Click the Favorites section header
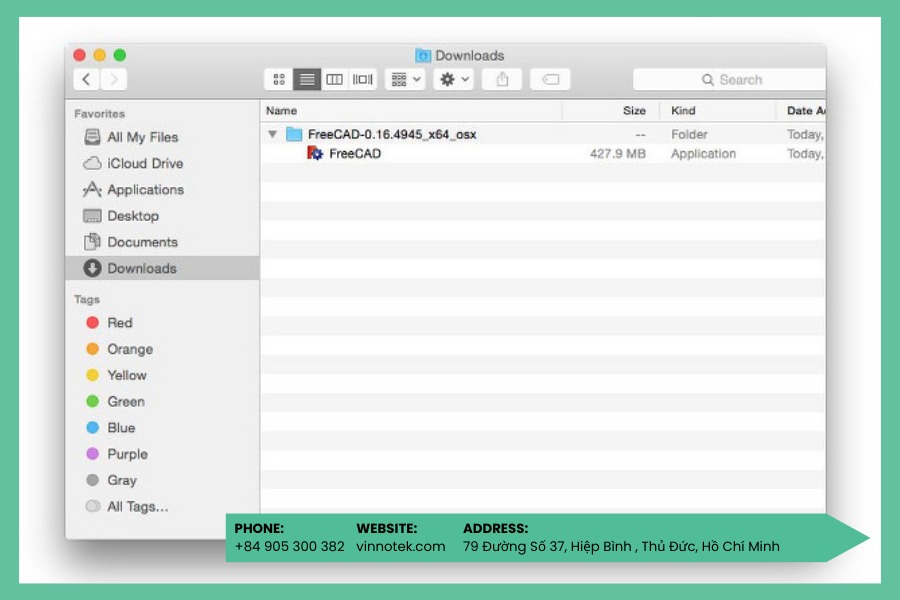 pos(99,114)
